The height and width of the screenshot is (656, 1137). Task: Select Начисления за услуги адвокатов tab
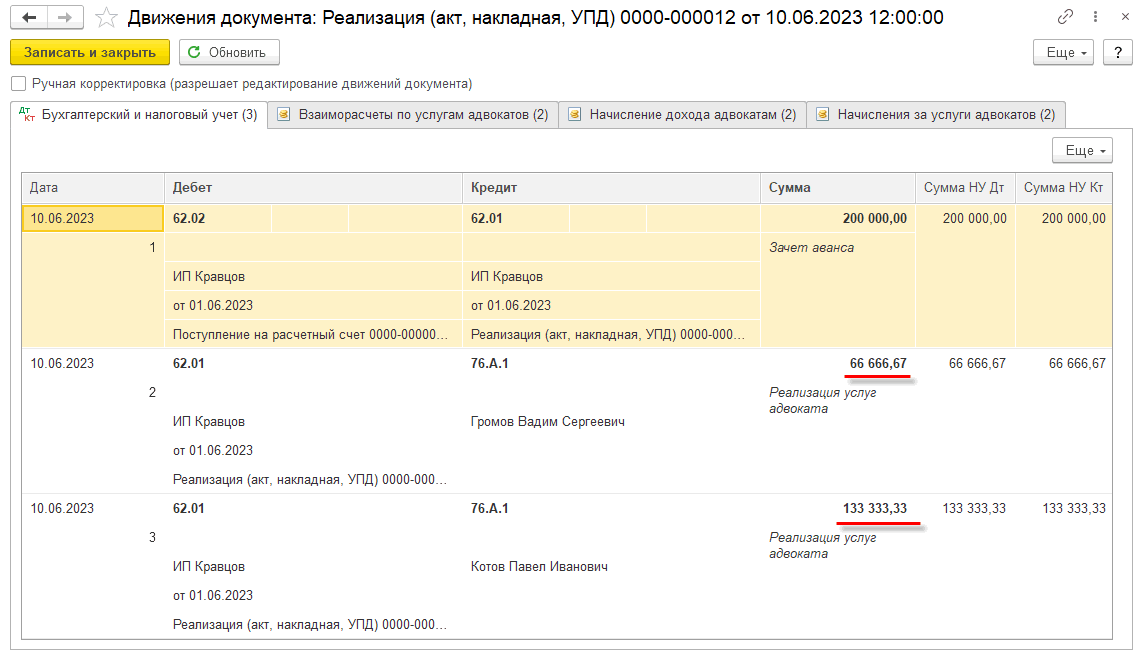click(936, 115)
